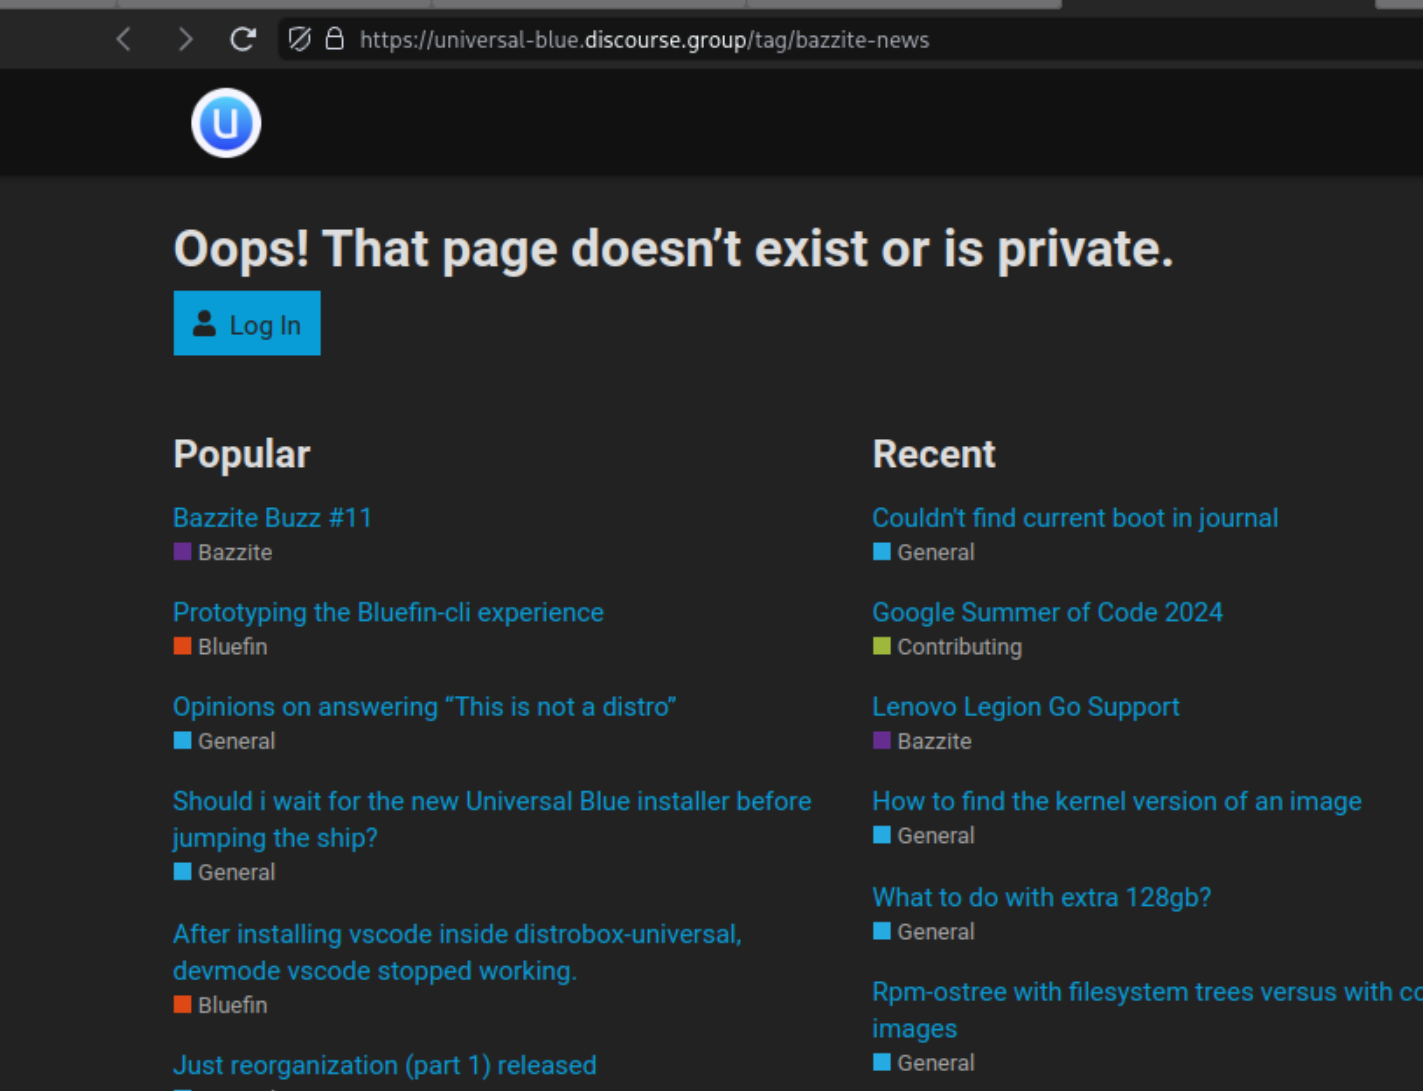The height and width of the screenshot is (1091, 1423).
Task: Select Bluefin category under Prototyping the Bluefin-cli
Action: coord(220,647)
